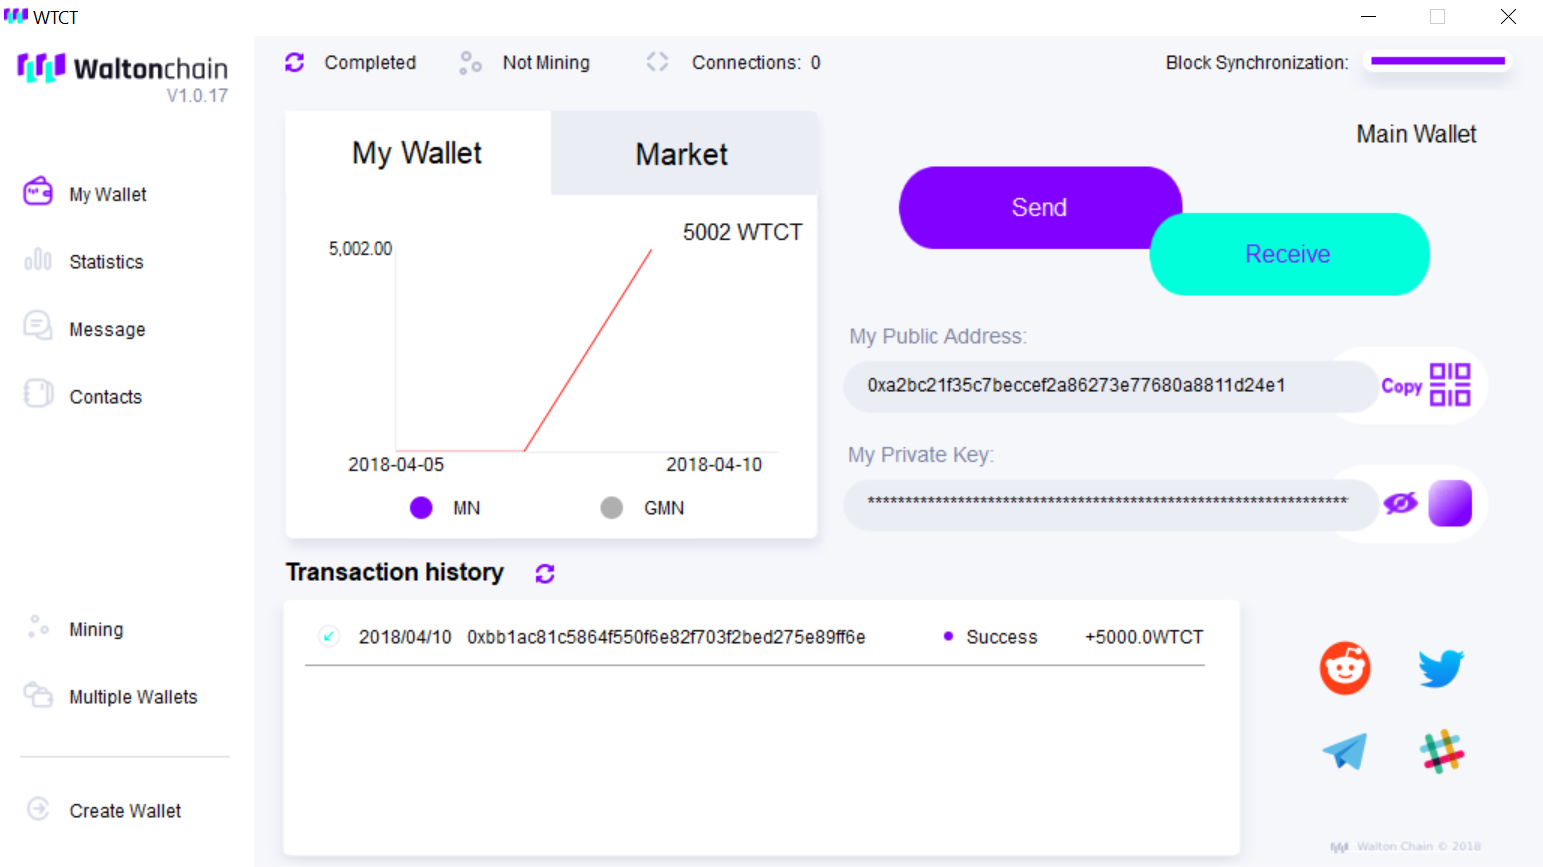Select the Create Wallet label
The height and width of the screenshot is (867, 1543).
point(125,811)
